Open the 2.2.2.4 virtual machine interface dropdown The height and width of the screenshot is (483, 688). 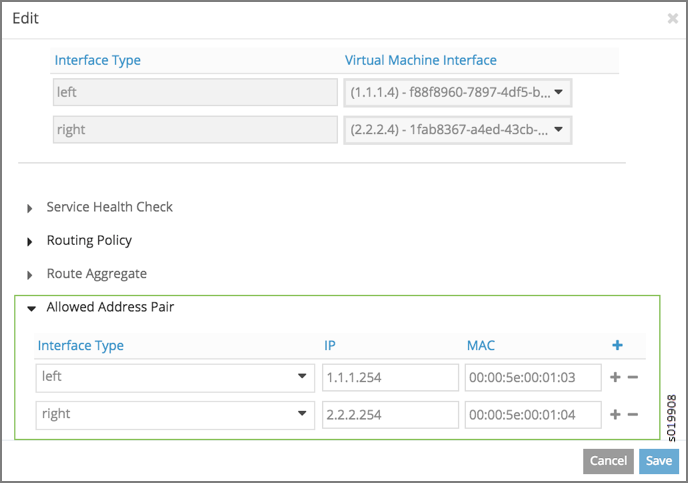pos(457,129)
